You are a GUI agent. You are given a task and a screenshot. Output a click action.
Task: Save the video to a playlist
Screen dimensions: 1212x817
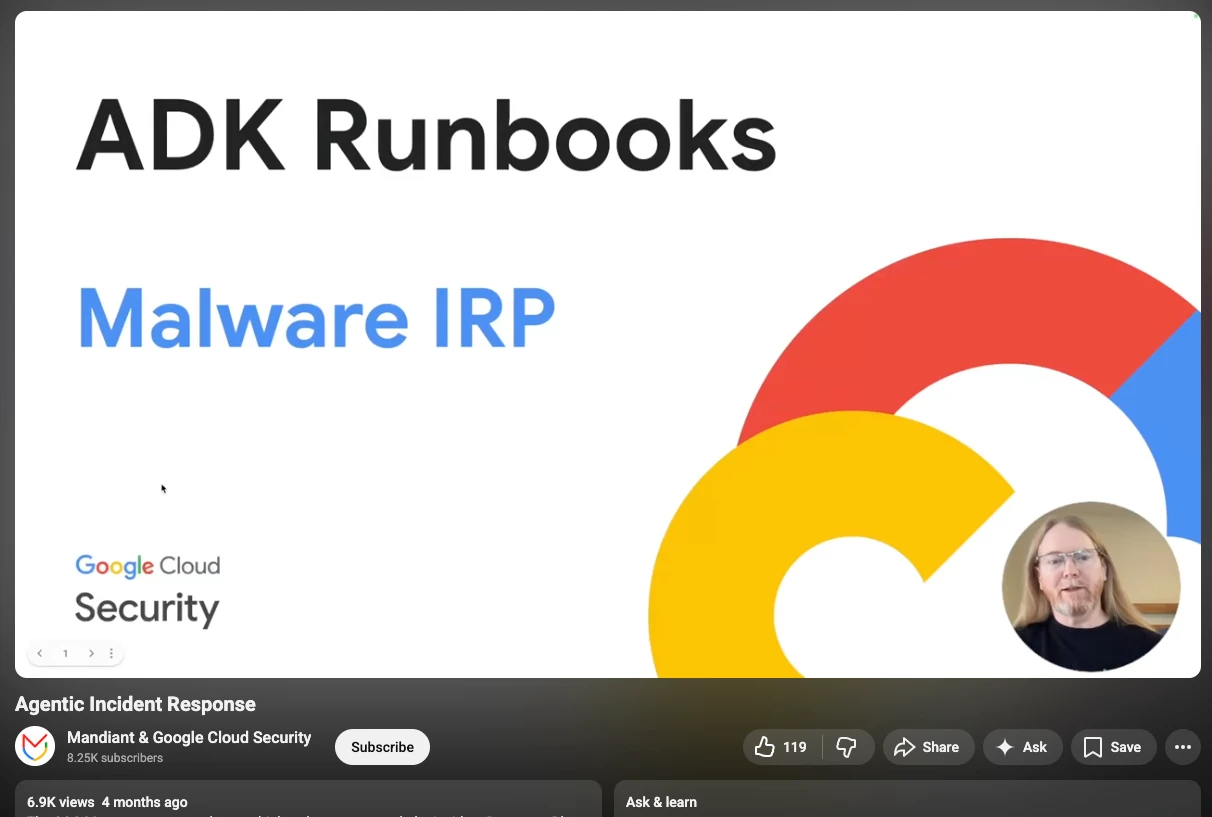click(x=1113, y=747)
